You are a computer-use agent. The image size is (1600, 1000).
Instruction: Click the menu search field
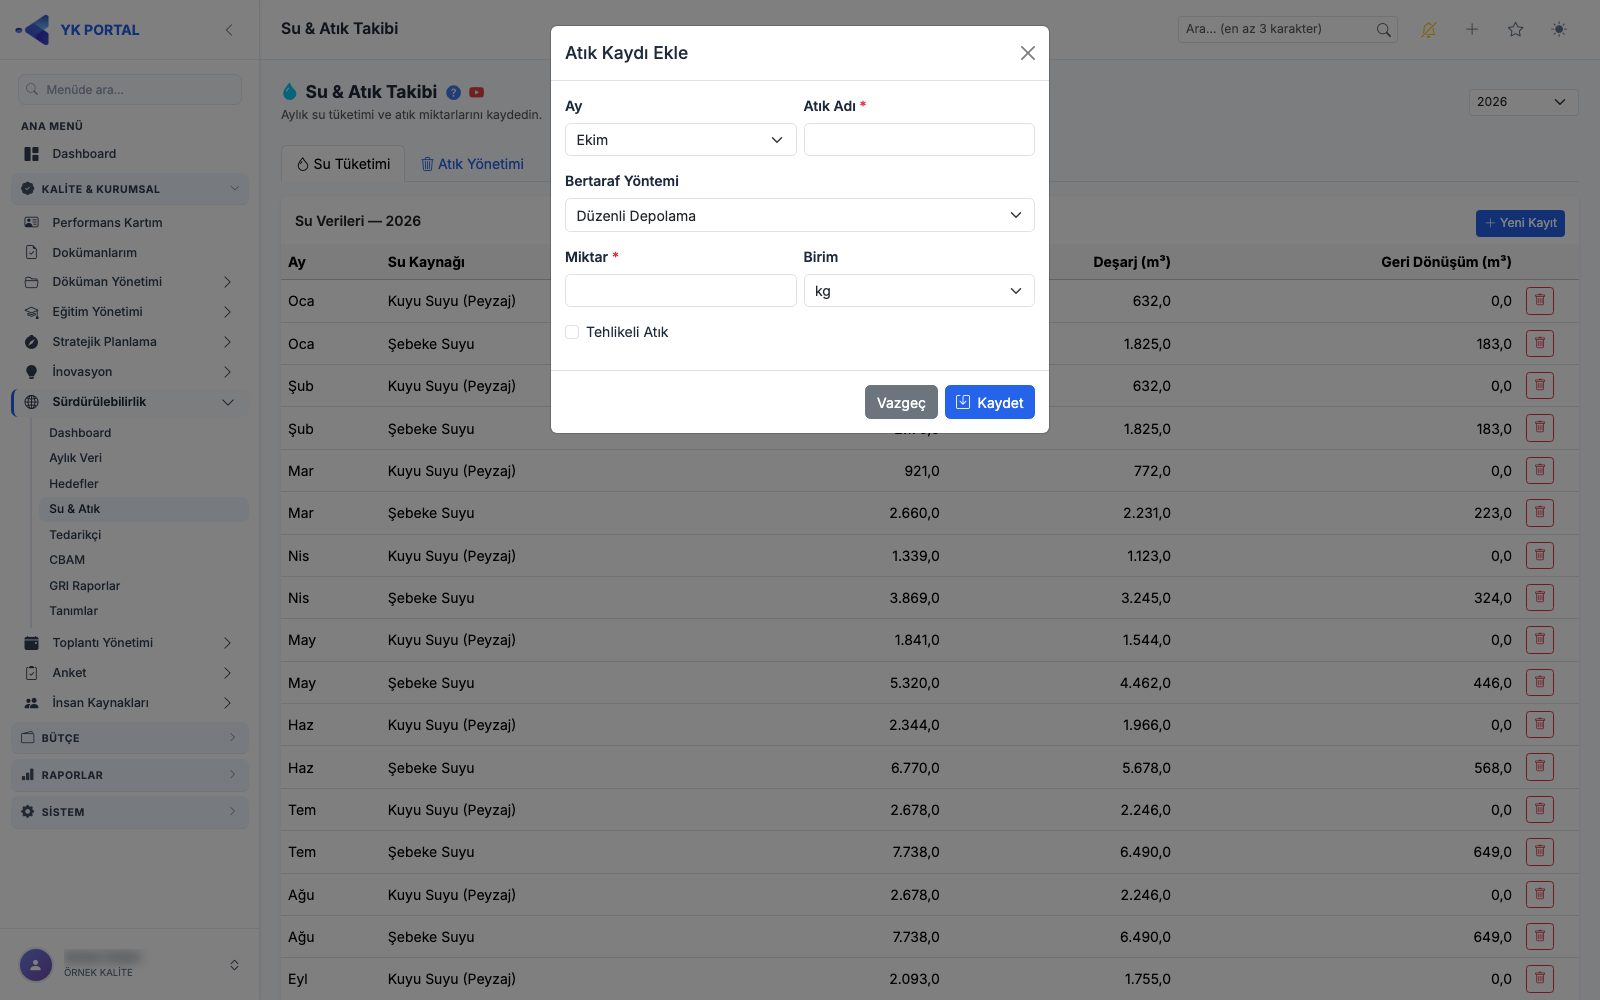coord(130,89)
